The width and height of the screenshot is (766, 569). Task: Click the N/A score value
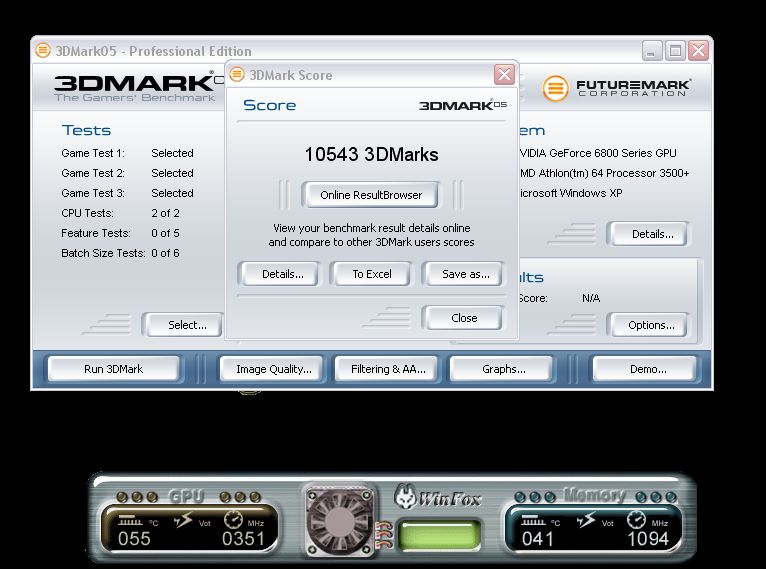click(591, 298)
